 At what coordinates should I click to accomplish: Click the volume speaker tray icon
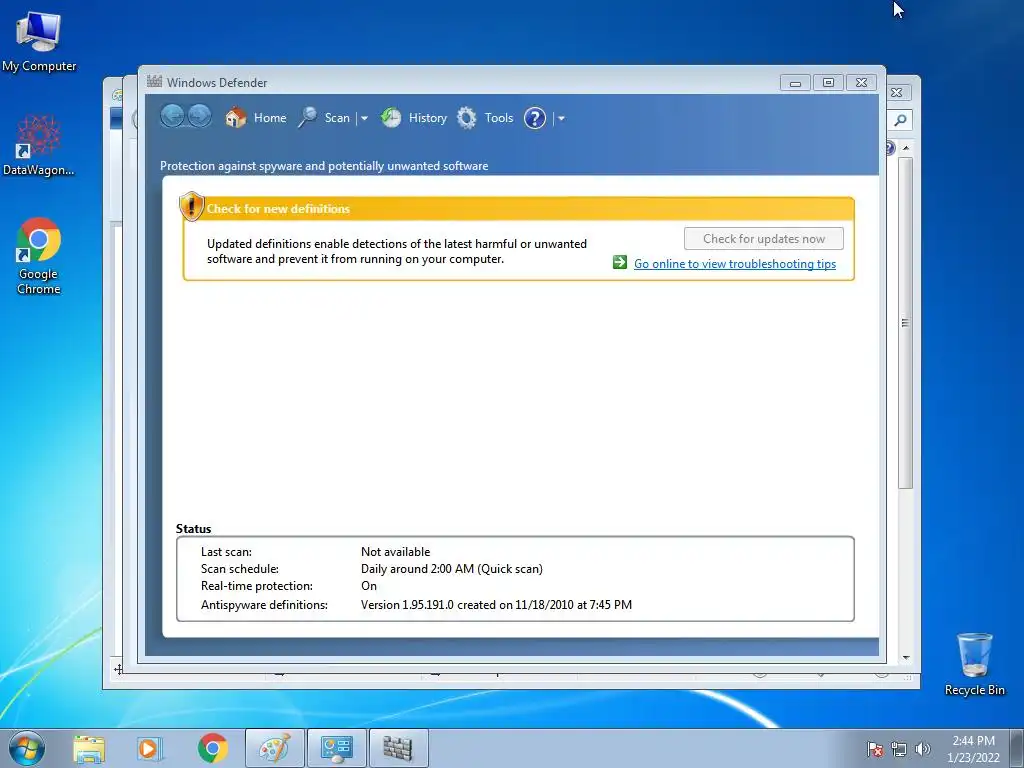[x=922, y=749]
